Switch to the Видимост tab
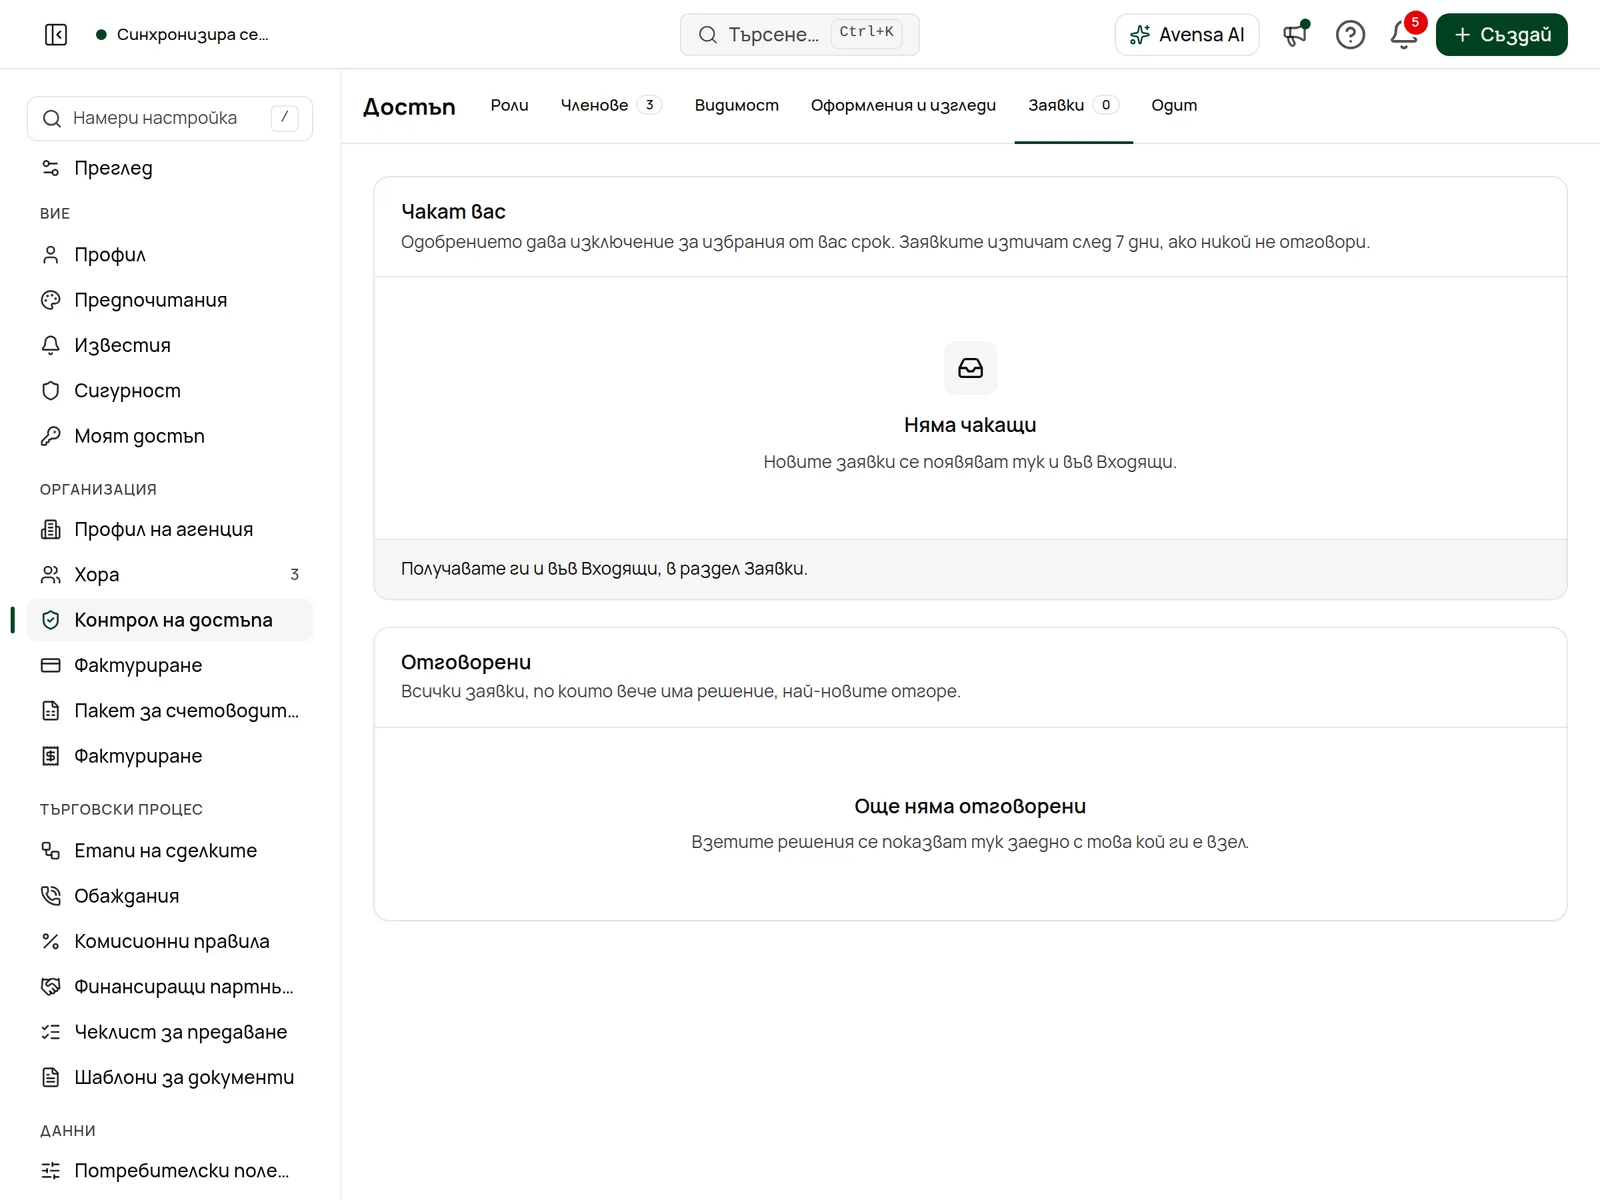1600x1200 pixels. click(737, 105)
